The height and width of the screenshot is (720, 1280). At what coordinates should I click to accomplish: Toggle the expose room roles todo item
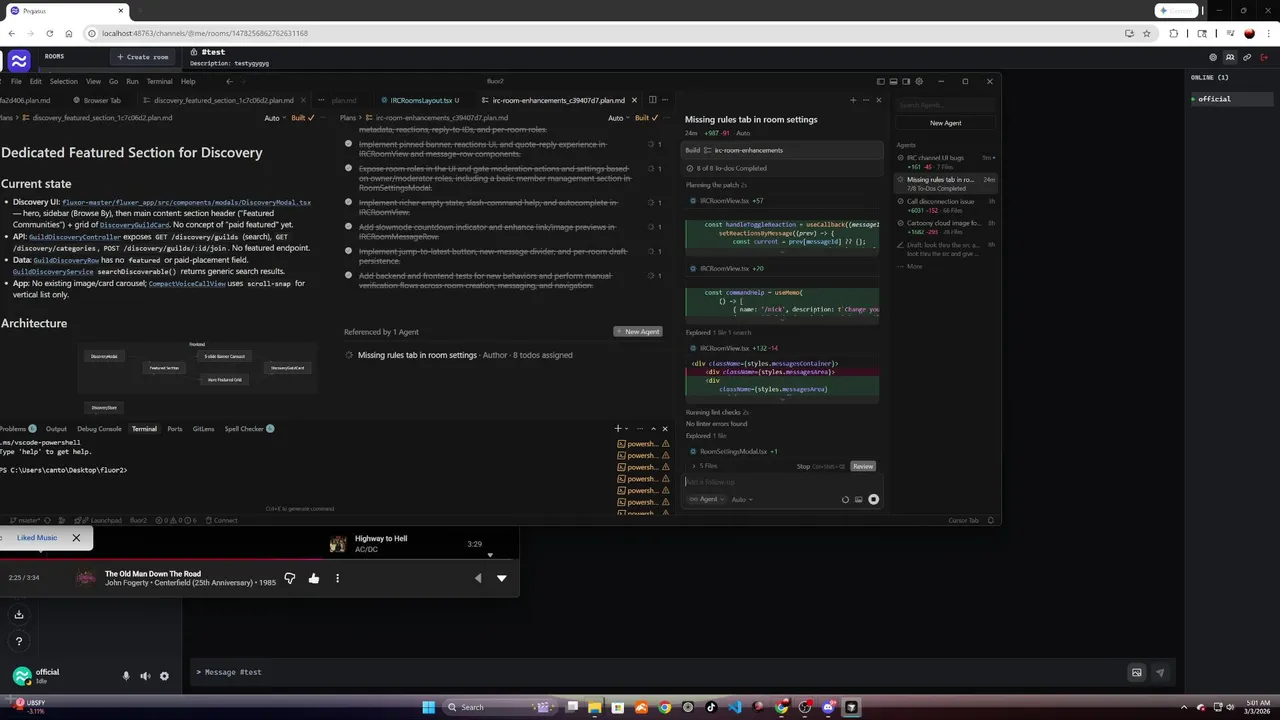coord(348,168)
